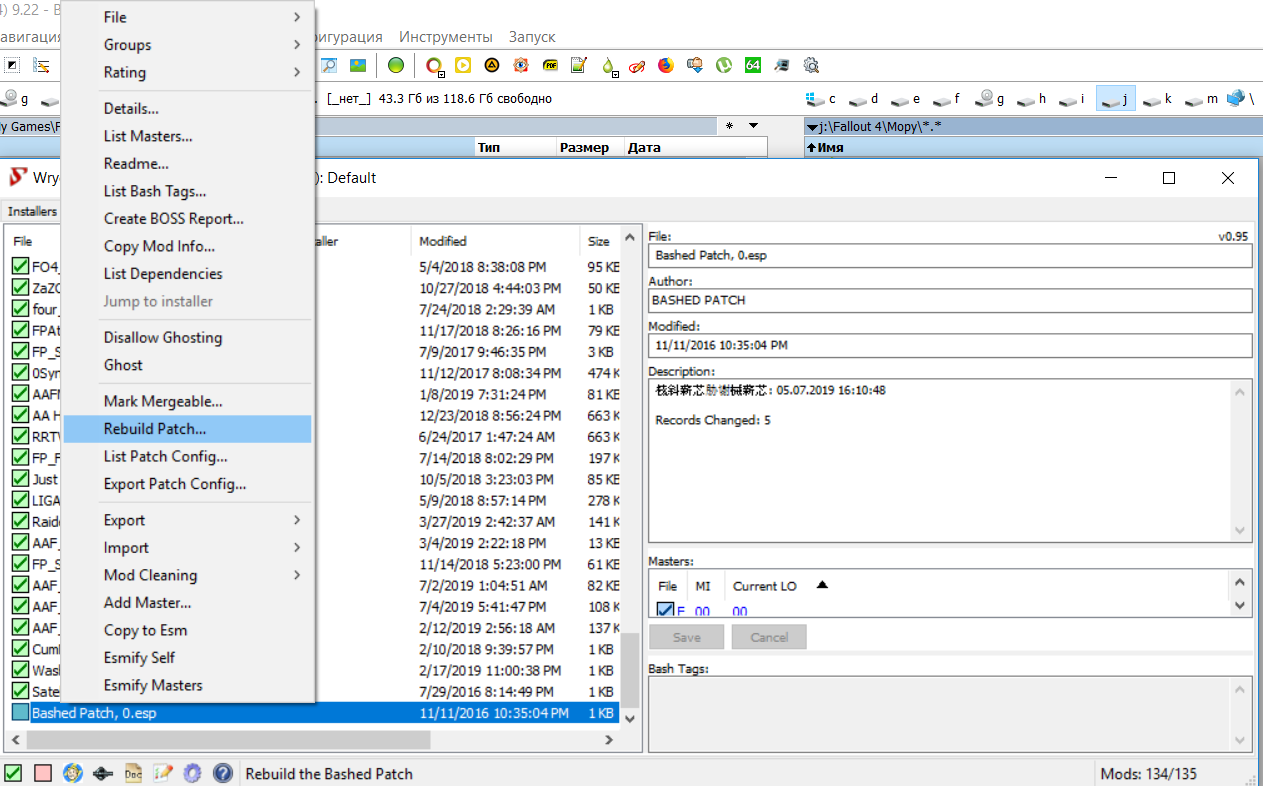Click the green circle toolbar icon
Screen dimensions: 1263x786
pyautogui.click(x=396, y=66)
